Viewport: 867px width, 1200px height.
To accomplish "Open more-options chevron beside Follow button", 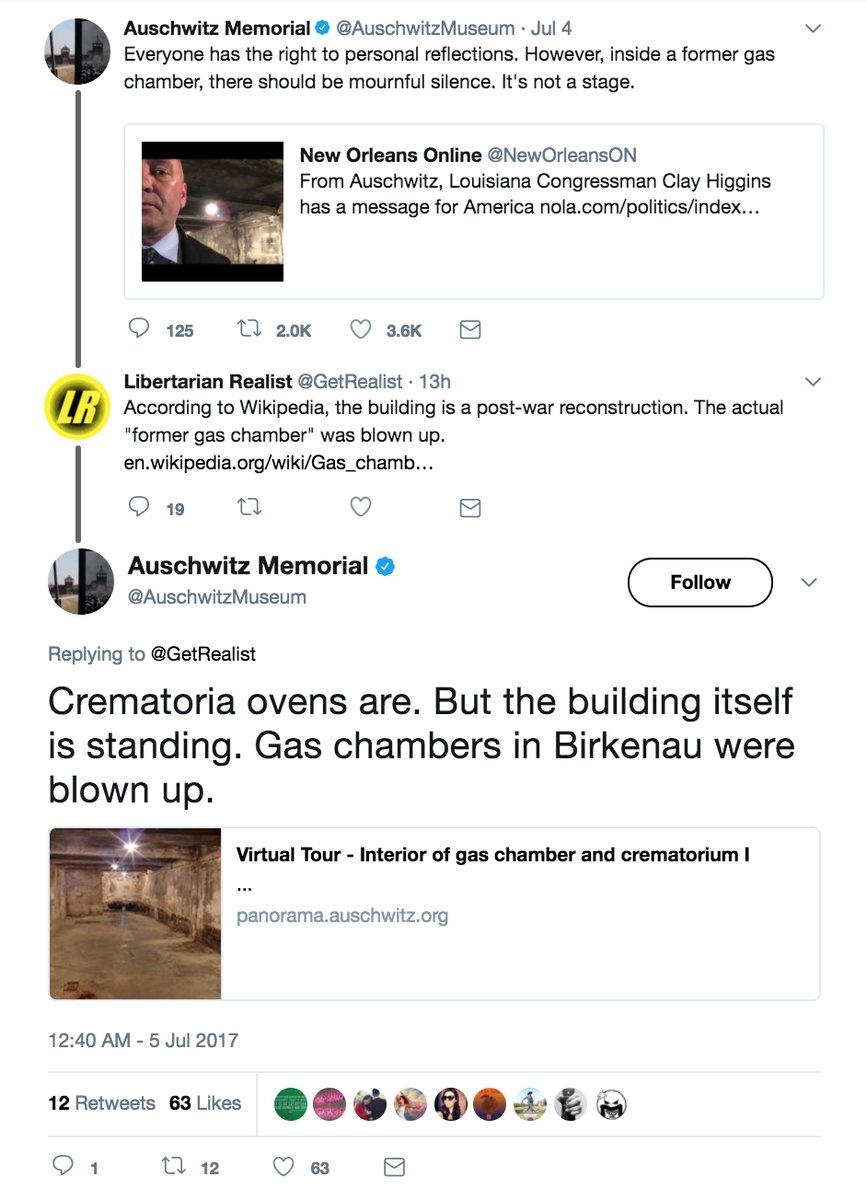I will tap(810, 583).
